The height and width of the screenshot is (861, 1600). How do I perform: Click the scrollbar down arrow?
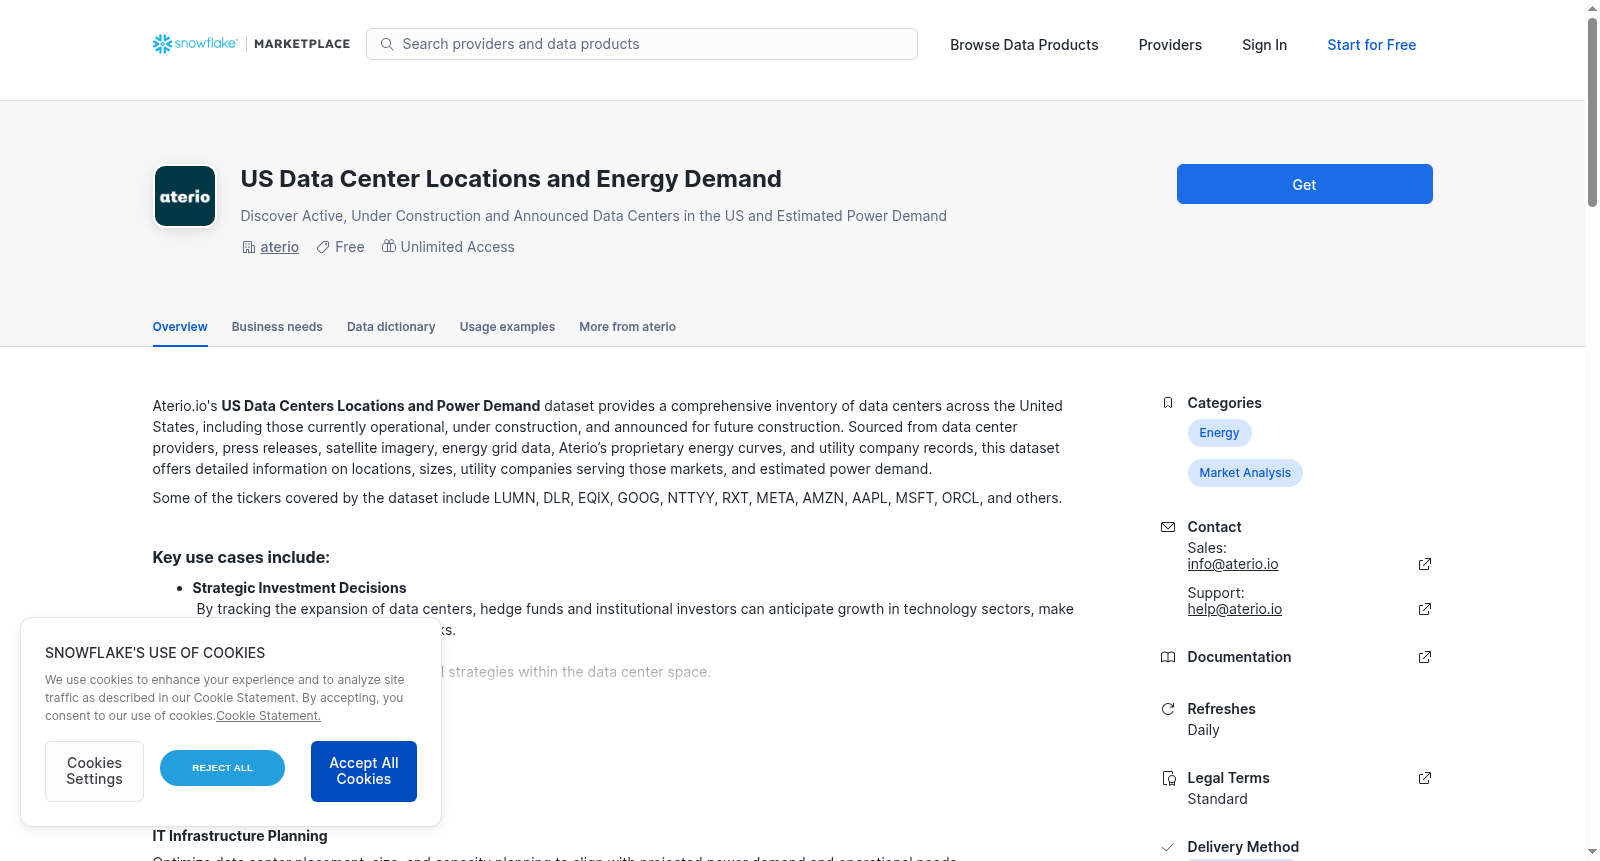point(1592,853)
